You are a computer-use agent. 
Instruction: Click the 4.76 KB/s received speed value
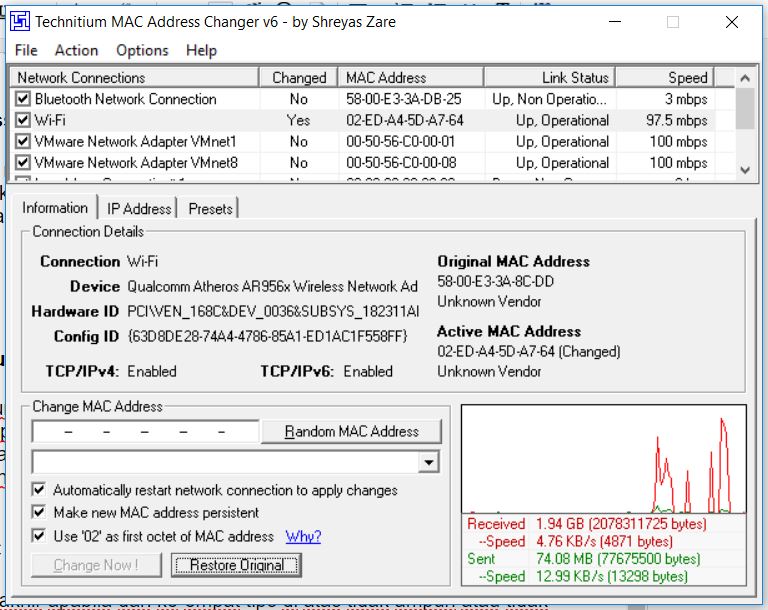click(604, 541)
